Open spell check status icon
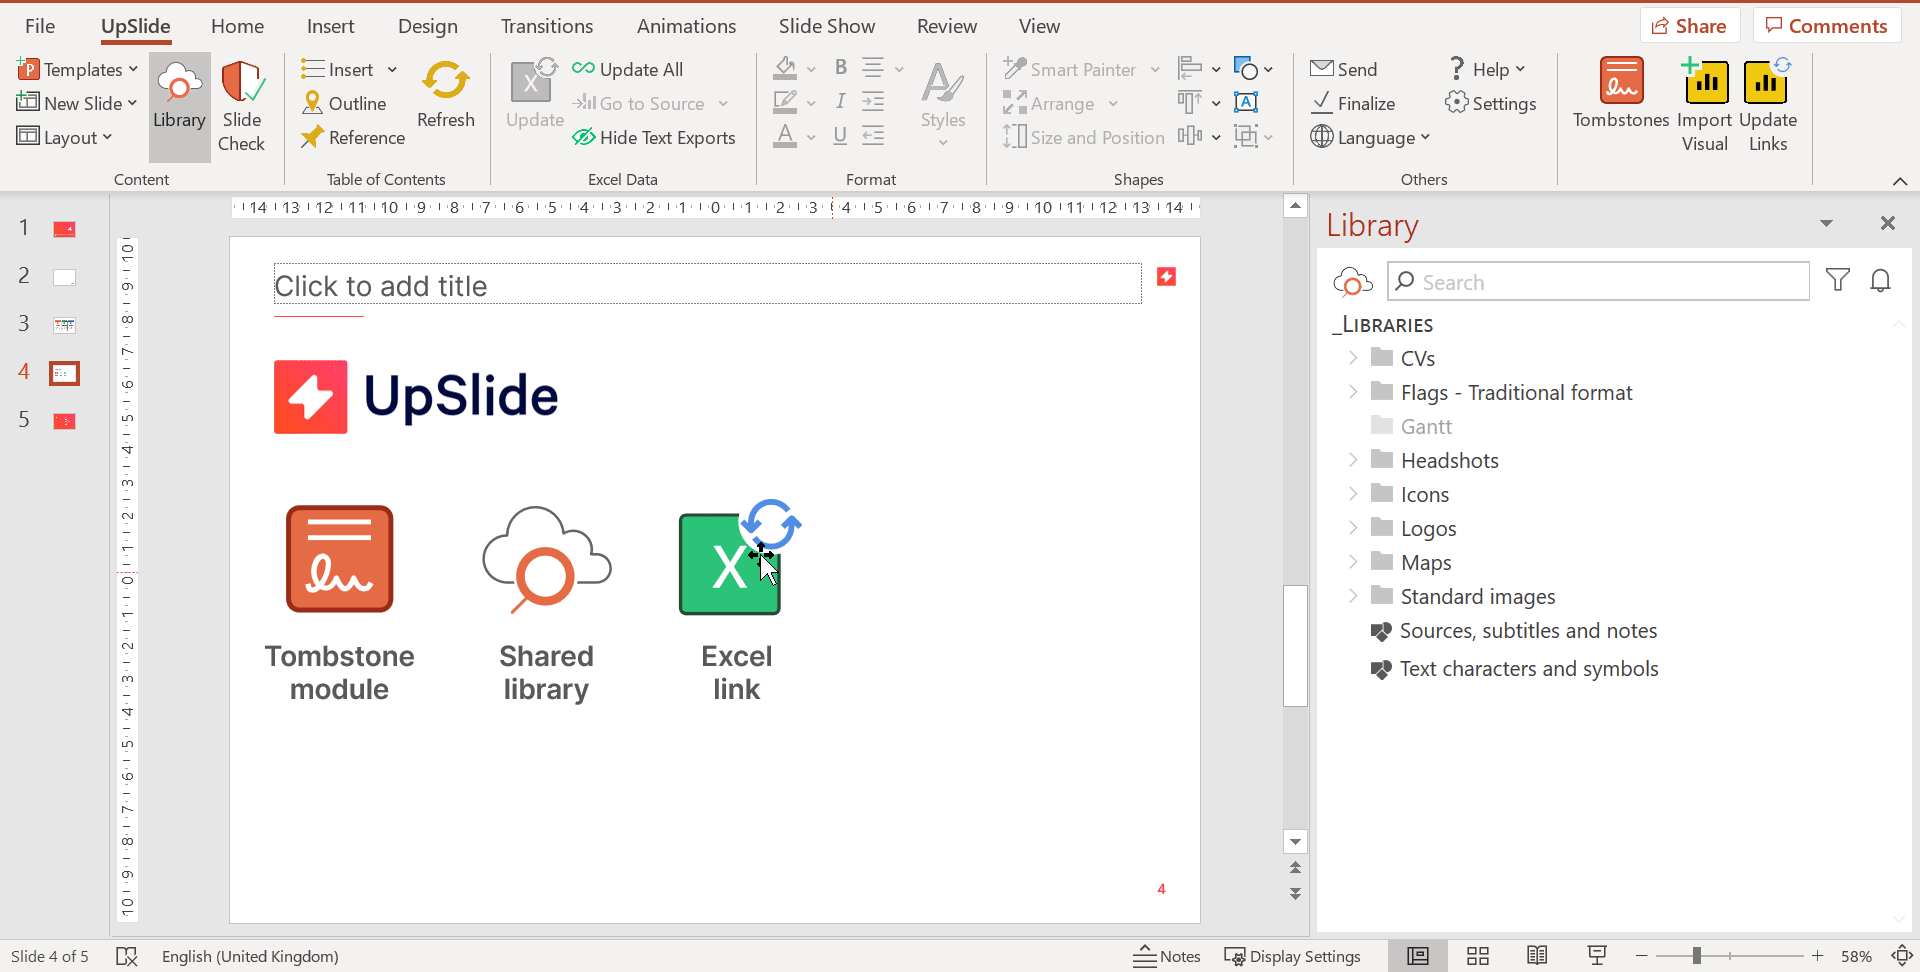Screen dimensions: 1920x972 (x=127, y=956)
